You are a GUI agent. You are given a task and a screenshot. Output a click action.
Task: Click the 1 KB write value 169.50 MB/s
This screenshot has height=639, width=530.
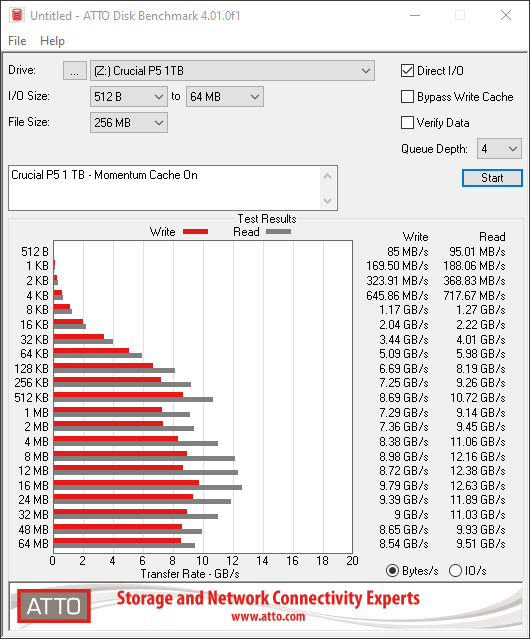pyautogui.click(x=397, y=266)
